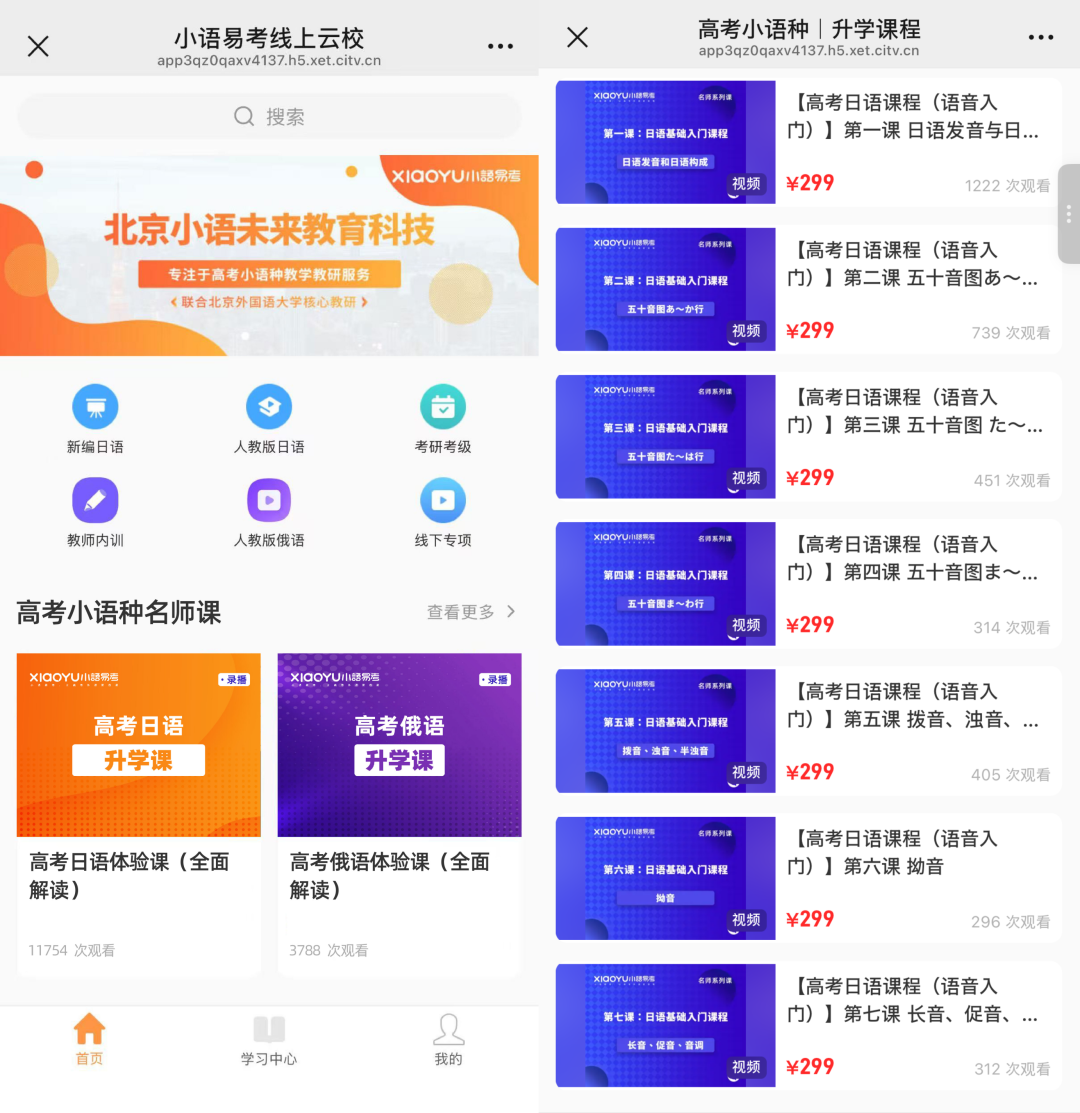Viewport: 1080px width, 1113px height.
Task: Select course title 第二课 五十音图あ～
Action: [913, 264]
